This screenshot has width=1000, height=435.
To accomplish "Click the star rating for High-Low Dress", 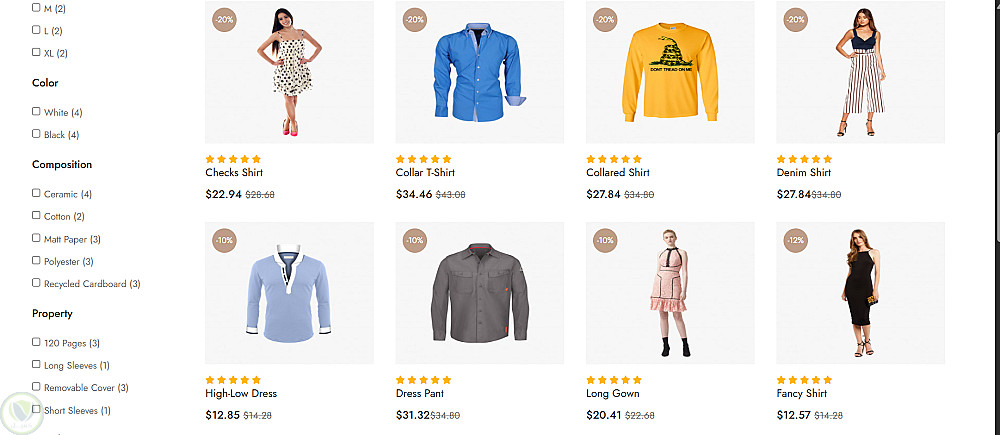I will pyautogui.click(x=233, y=380).
